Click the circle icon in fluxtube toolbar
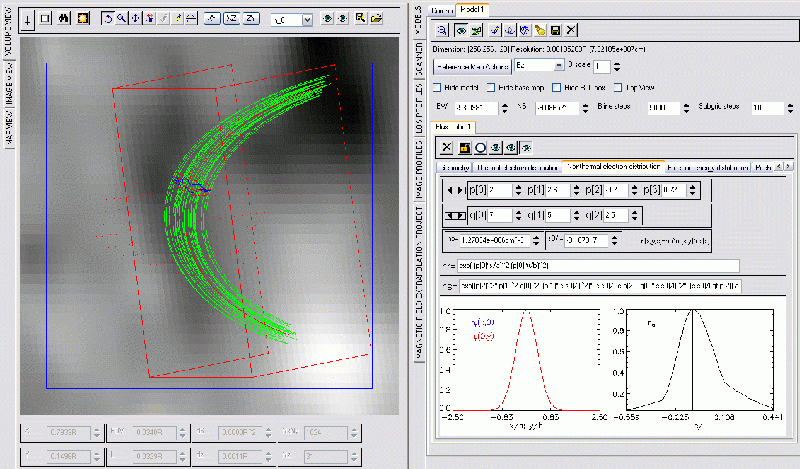This screenshot has height=469, width=800. 479,148
